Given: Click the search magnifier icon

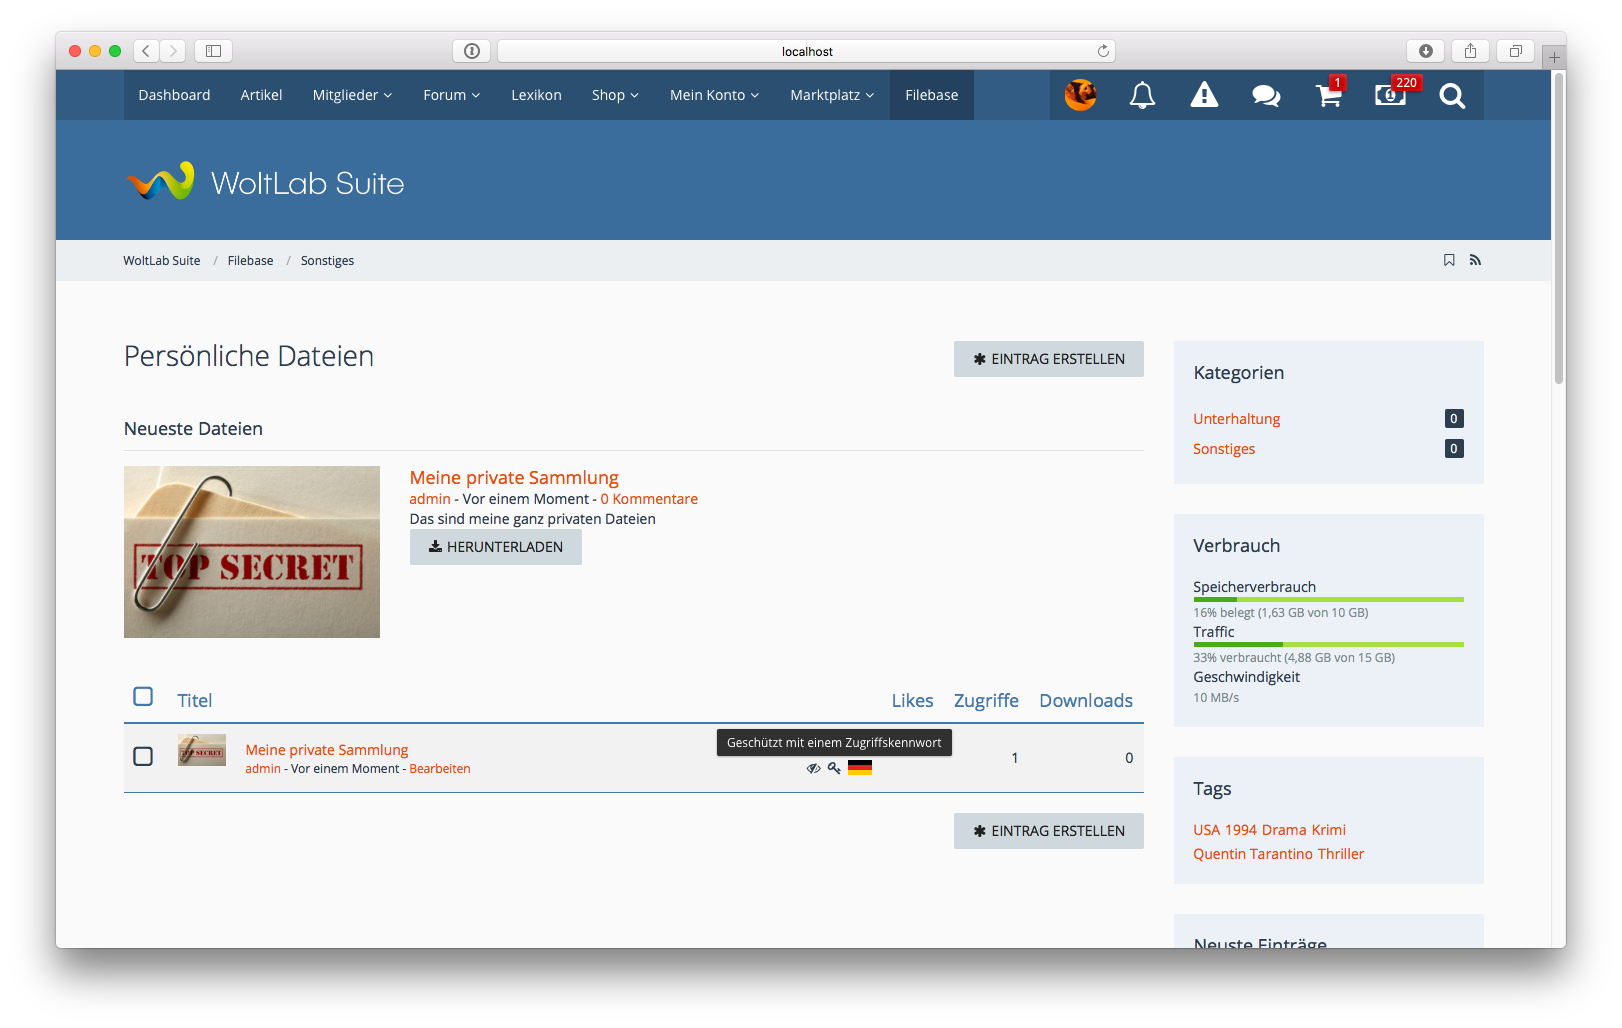Looking at the screenshot, I should [1452, 96].
